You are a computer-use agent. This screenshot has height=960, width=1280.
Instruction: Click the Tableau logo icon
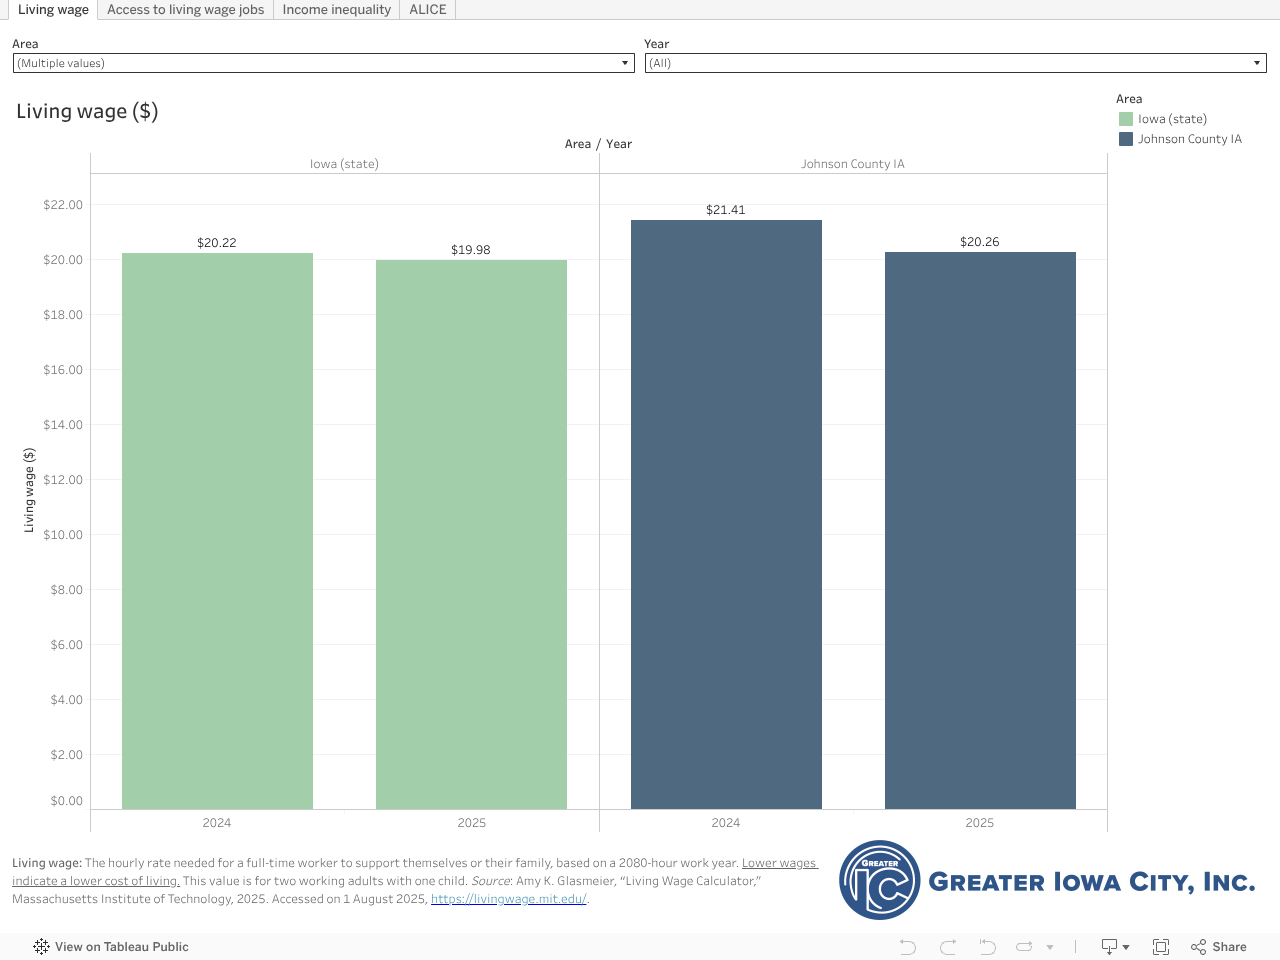pyautogui.click(x=41, y=947)
